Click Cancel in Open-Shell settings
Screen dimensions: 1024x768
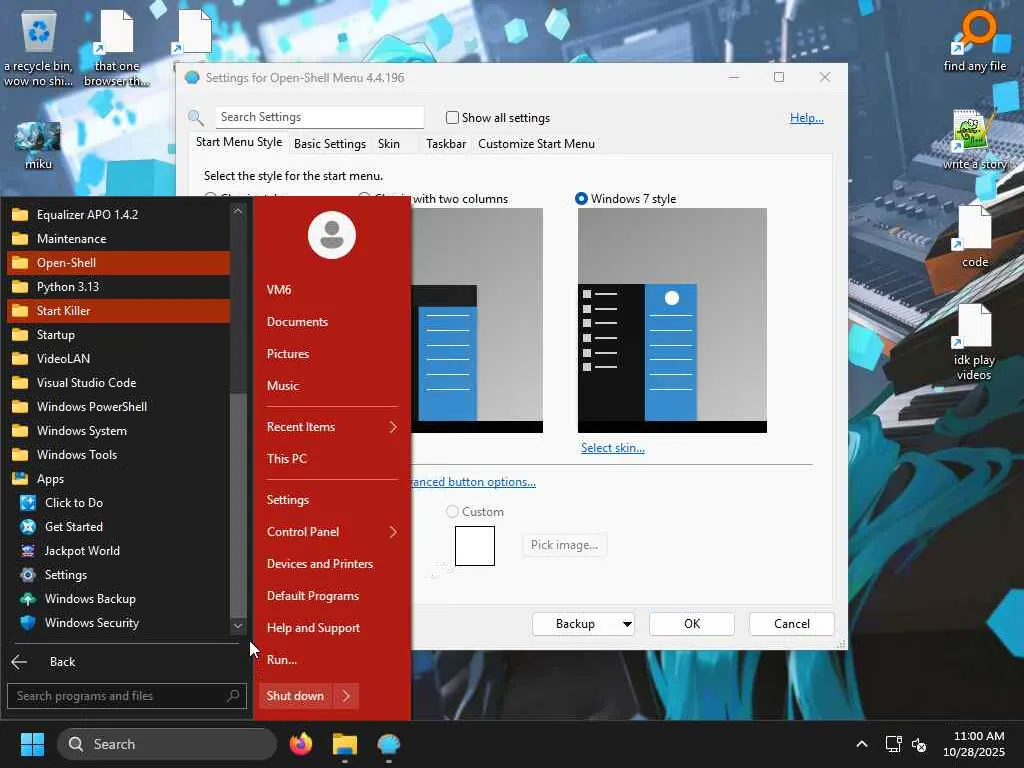point(792,624)
